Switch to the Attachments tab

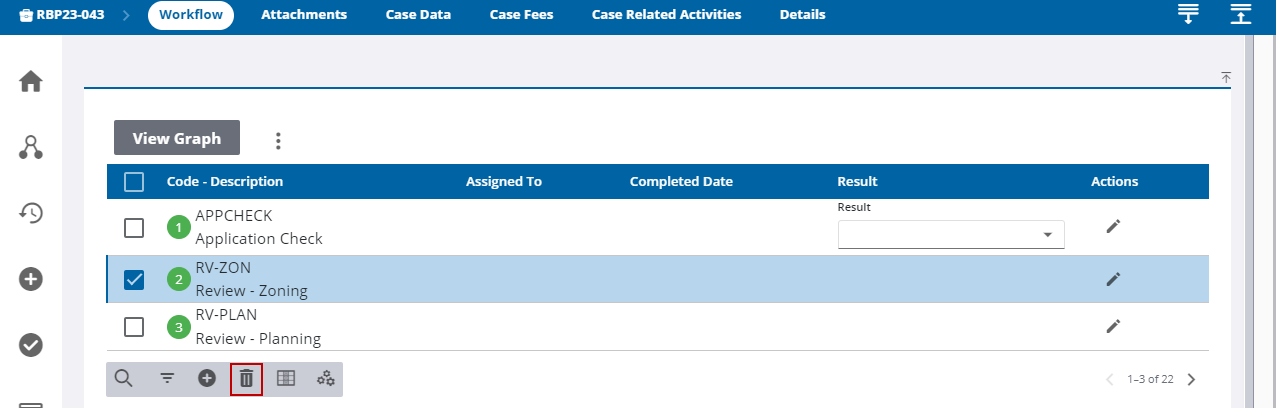[x=304, y=15]
